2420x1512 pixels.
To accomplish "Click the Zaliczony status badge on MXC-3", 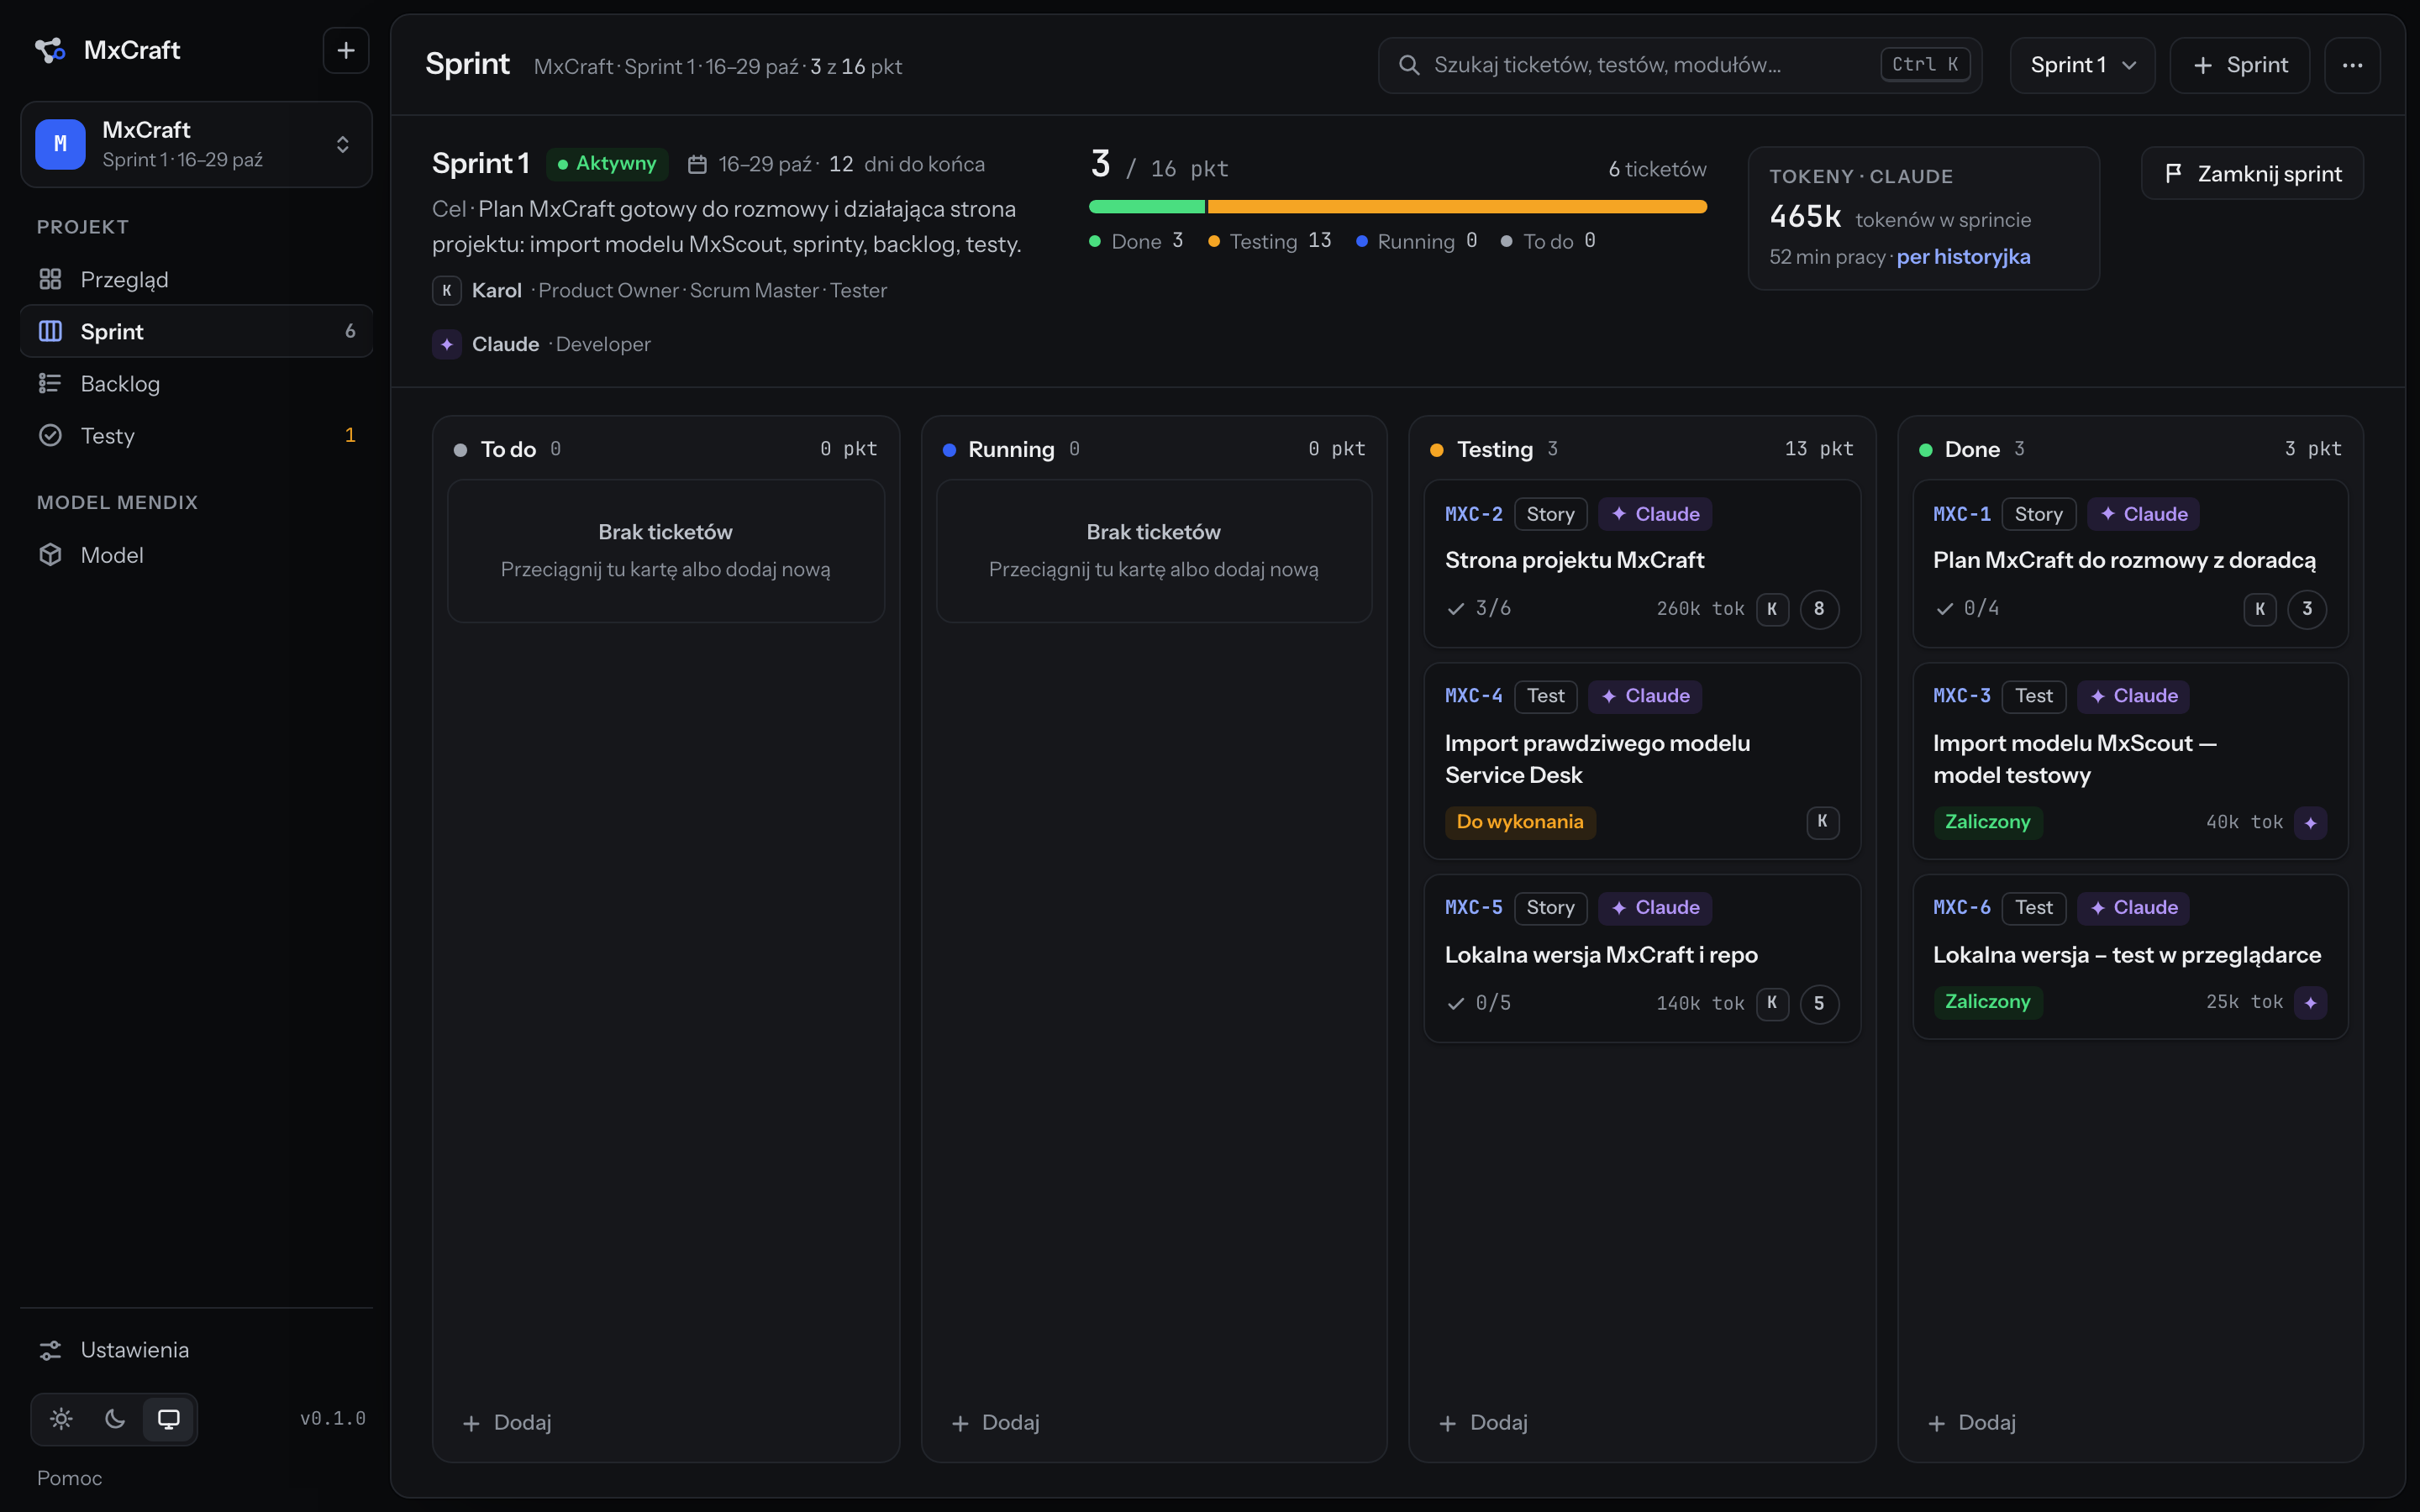I will pos(1987,822).
